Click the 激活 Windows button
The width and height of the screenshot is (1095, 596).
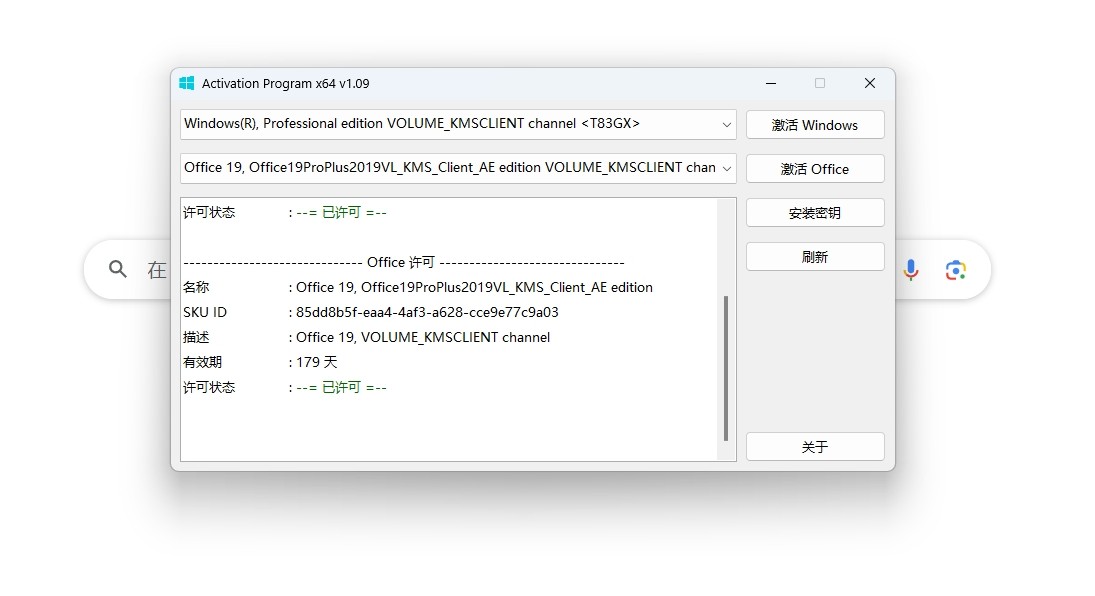point(815,125)
